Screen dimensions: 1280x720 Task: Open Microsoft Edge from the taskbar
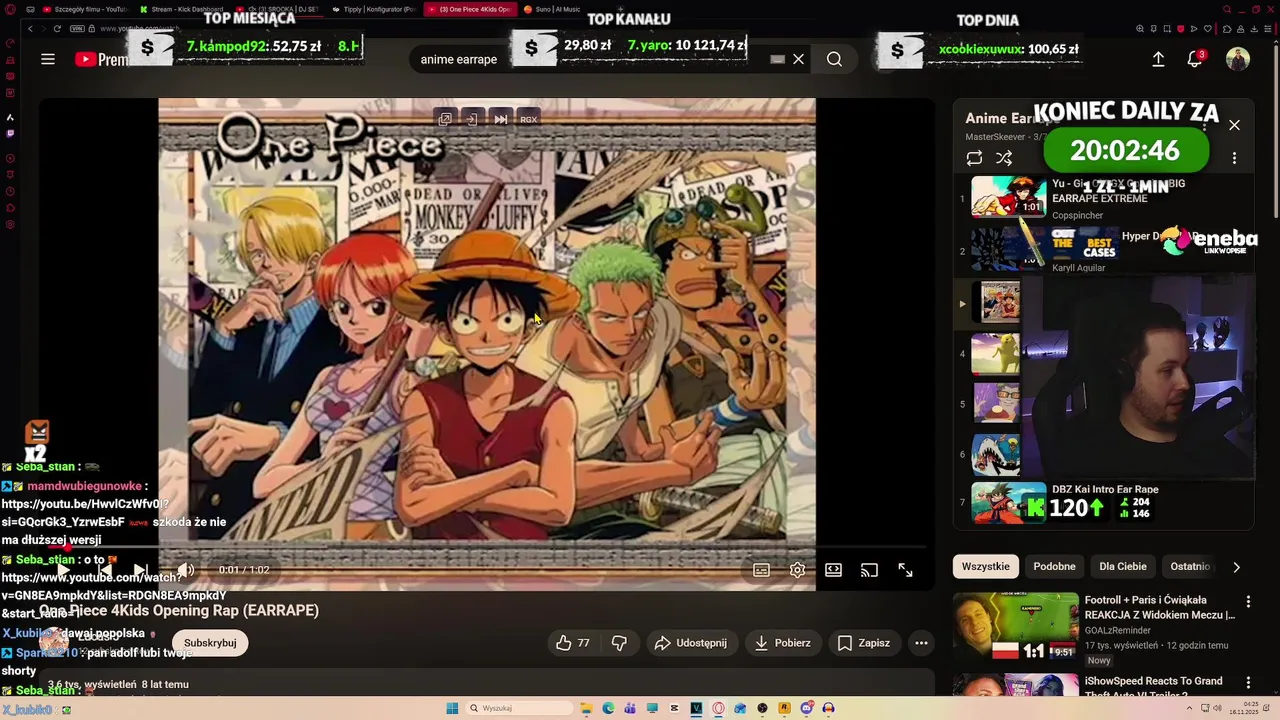608,708
